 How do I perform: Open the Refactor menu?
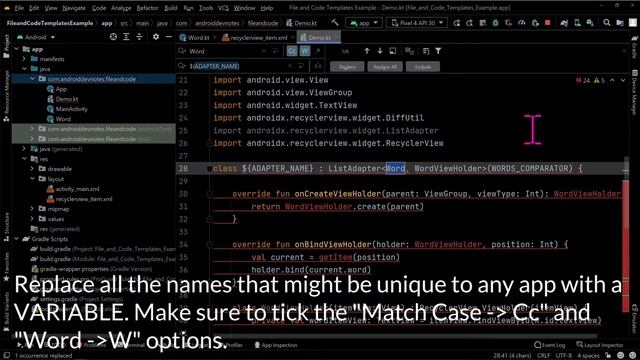(x=147, y=8)
